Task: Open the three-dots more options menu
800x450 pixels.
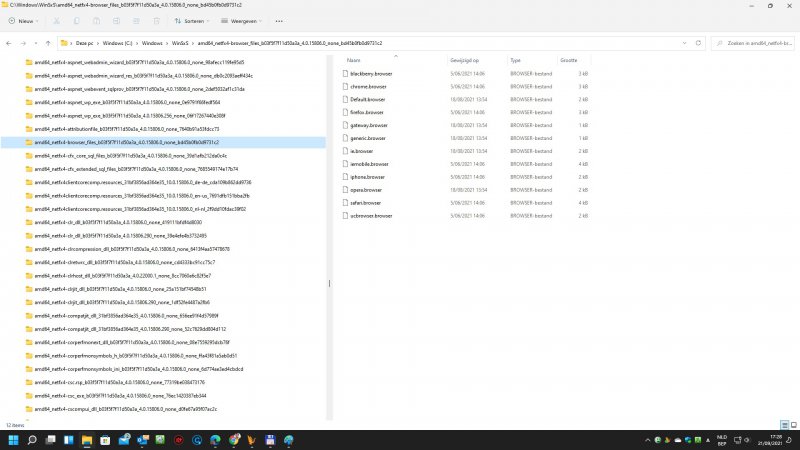Action: coord(281,19)
